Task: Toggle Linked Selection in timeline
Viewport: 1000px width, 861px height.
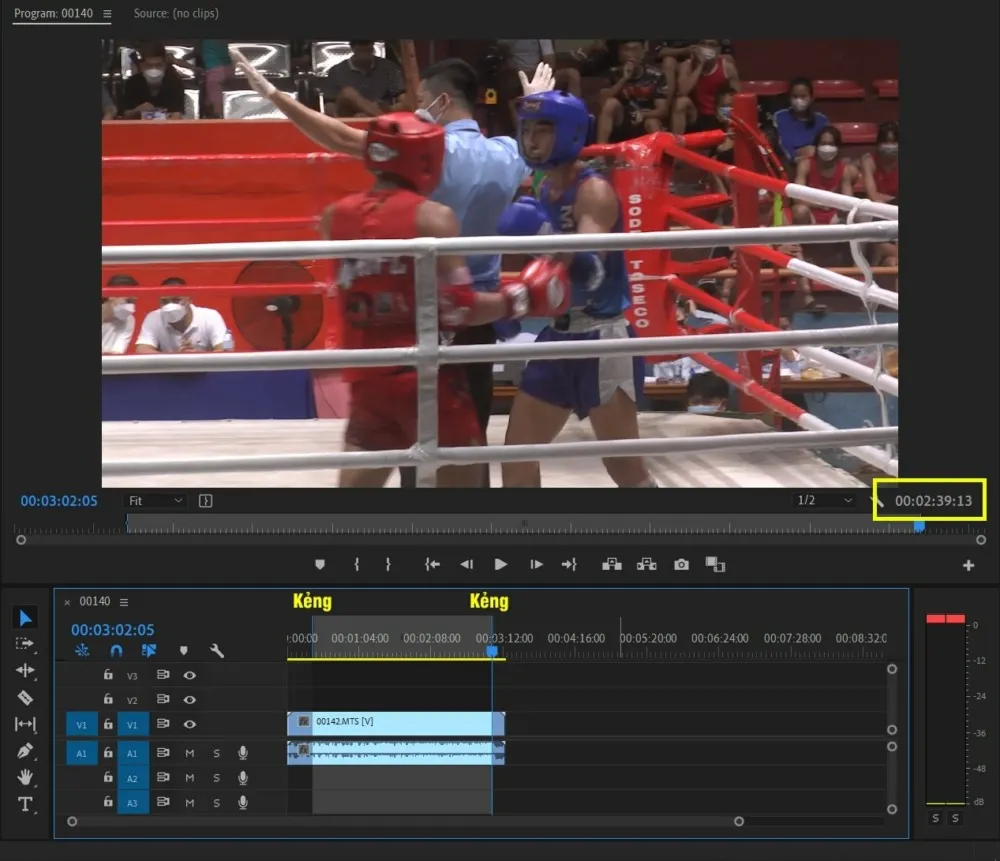Action: pyautogui.click(x=149, y=651)
